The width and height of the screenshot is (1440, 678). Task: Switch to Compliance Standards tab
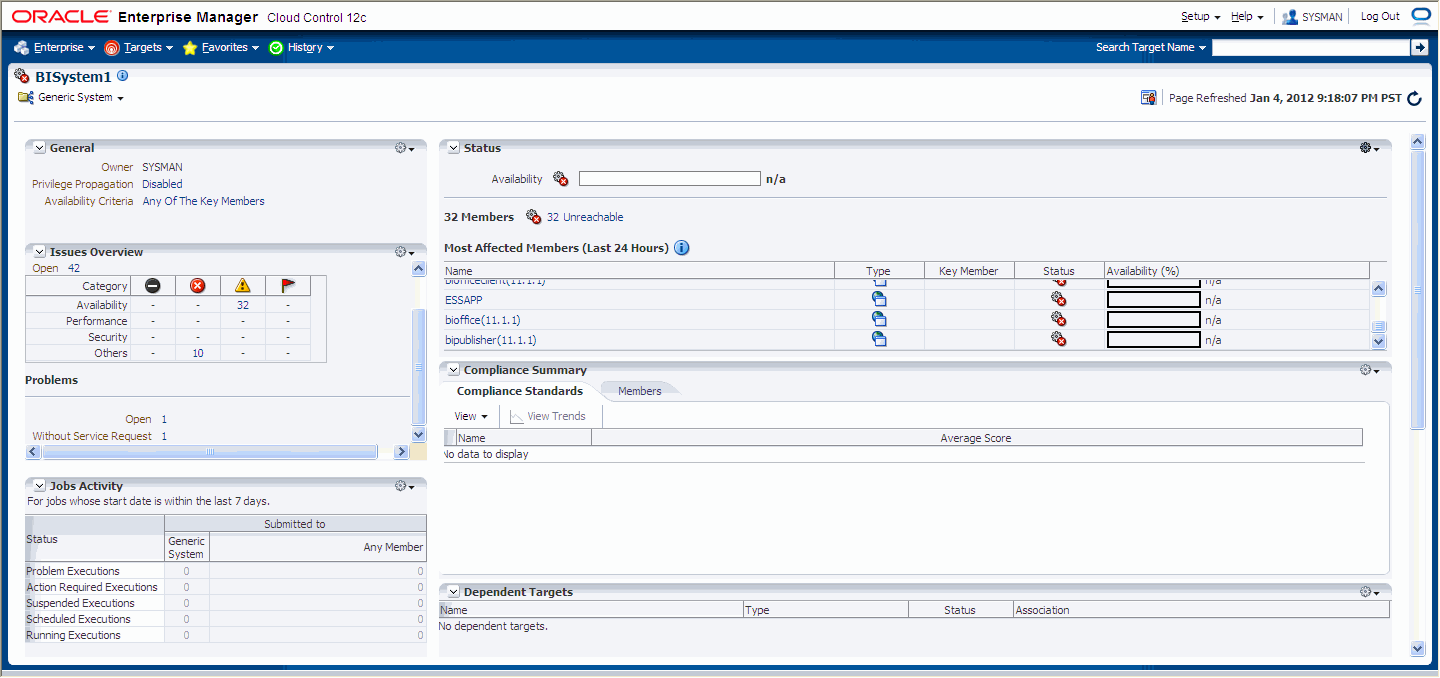point(520,391)
